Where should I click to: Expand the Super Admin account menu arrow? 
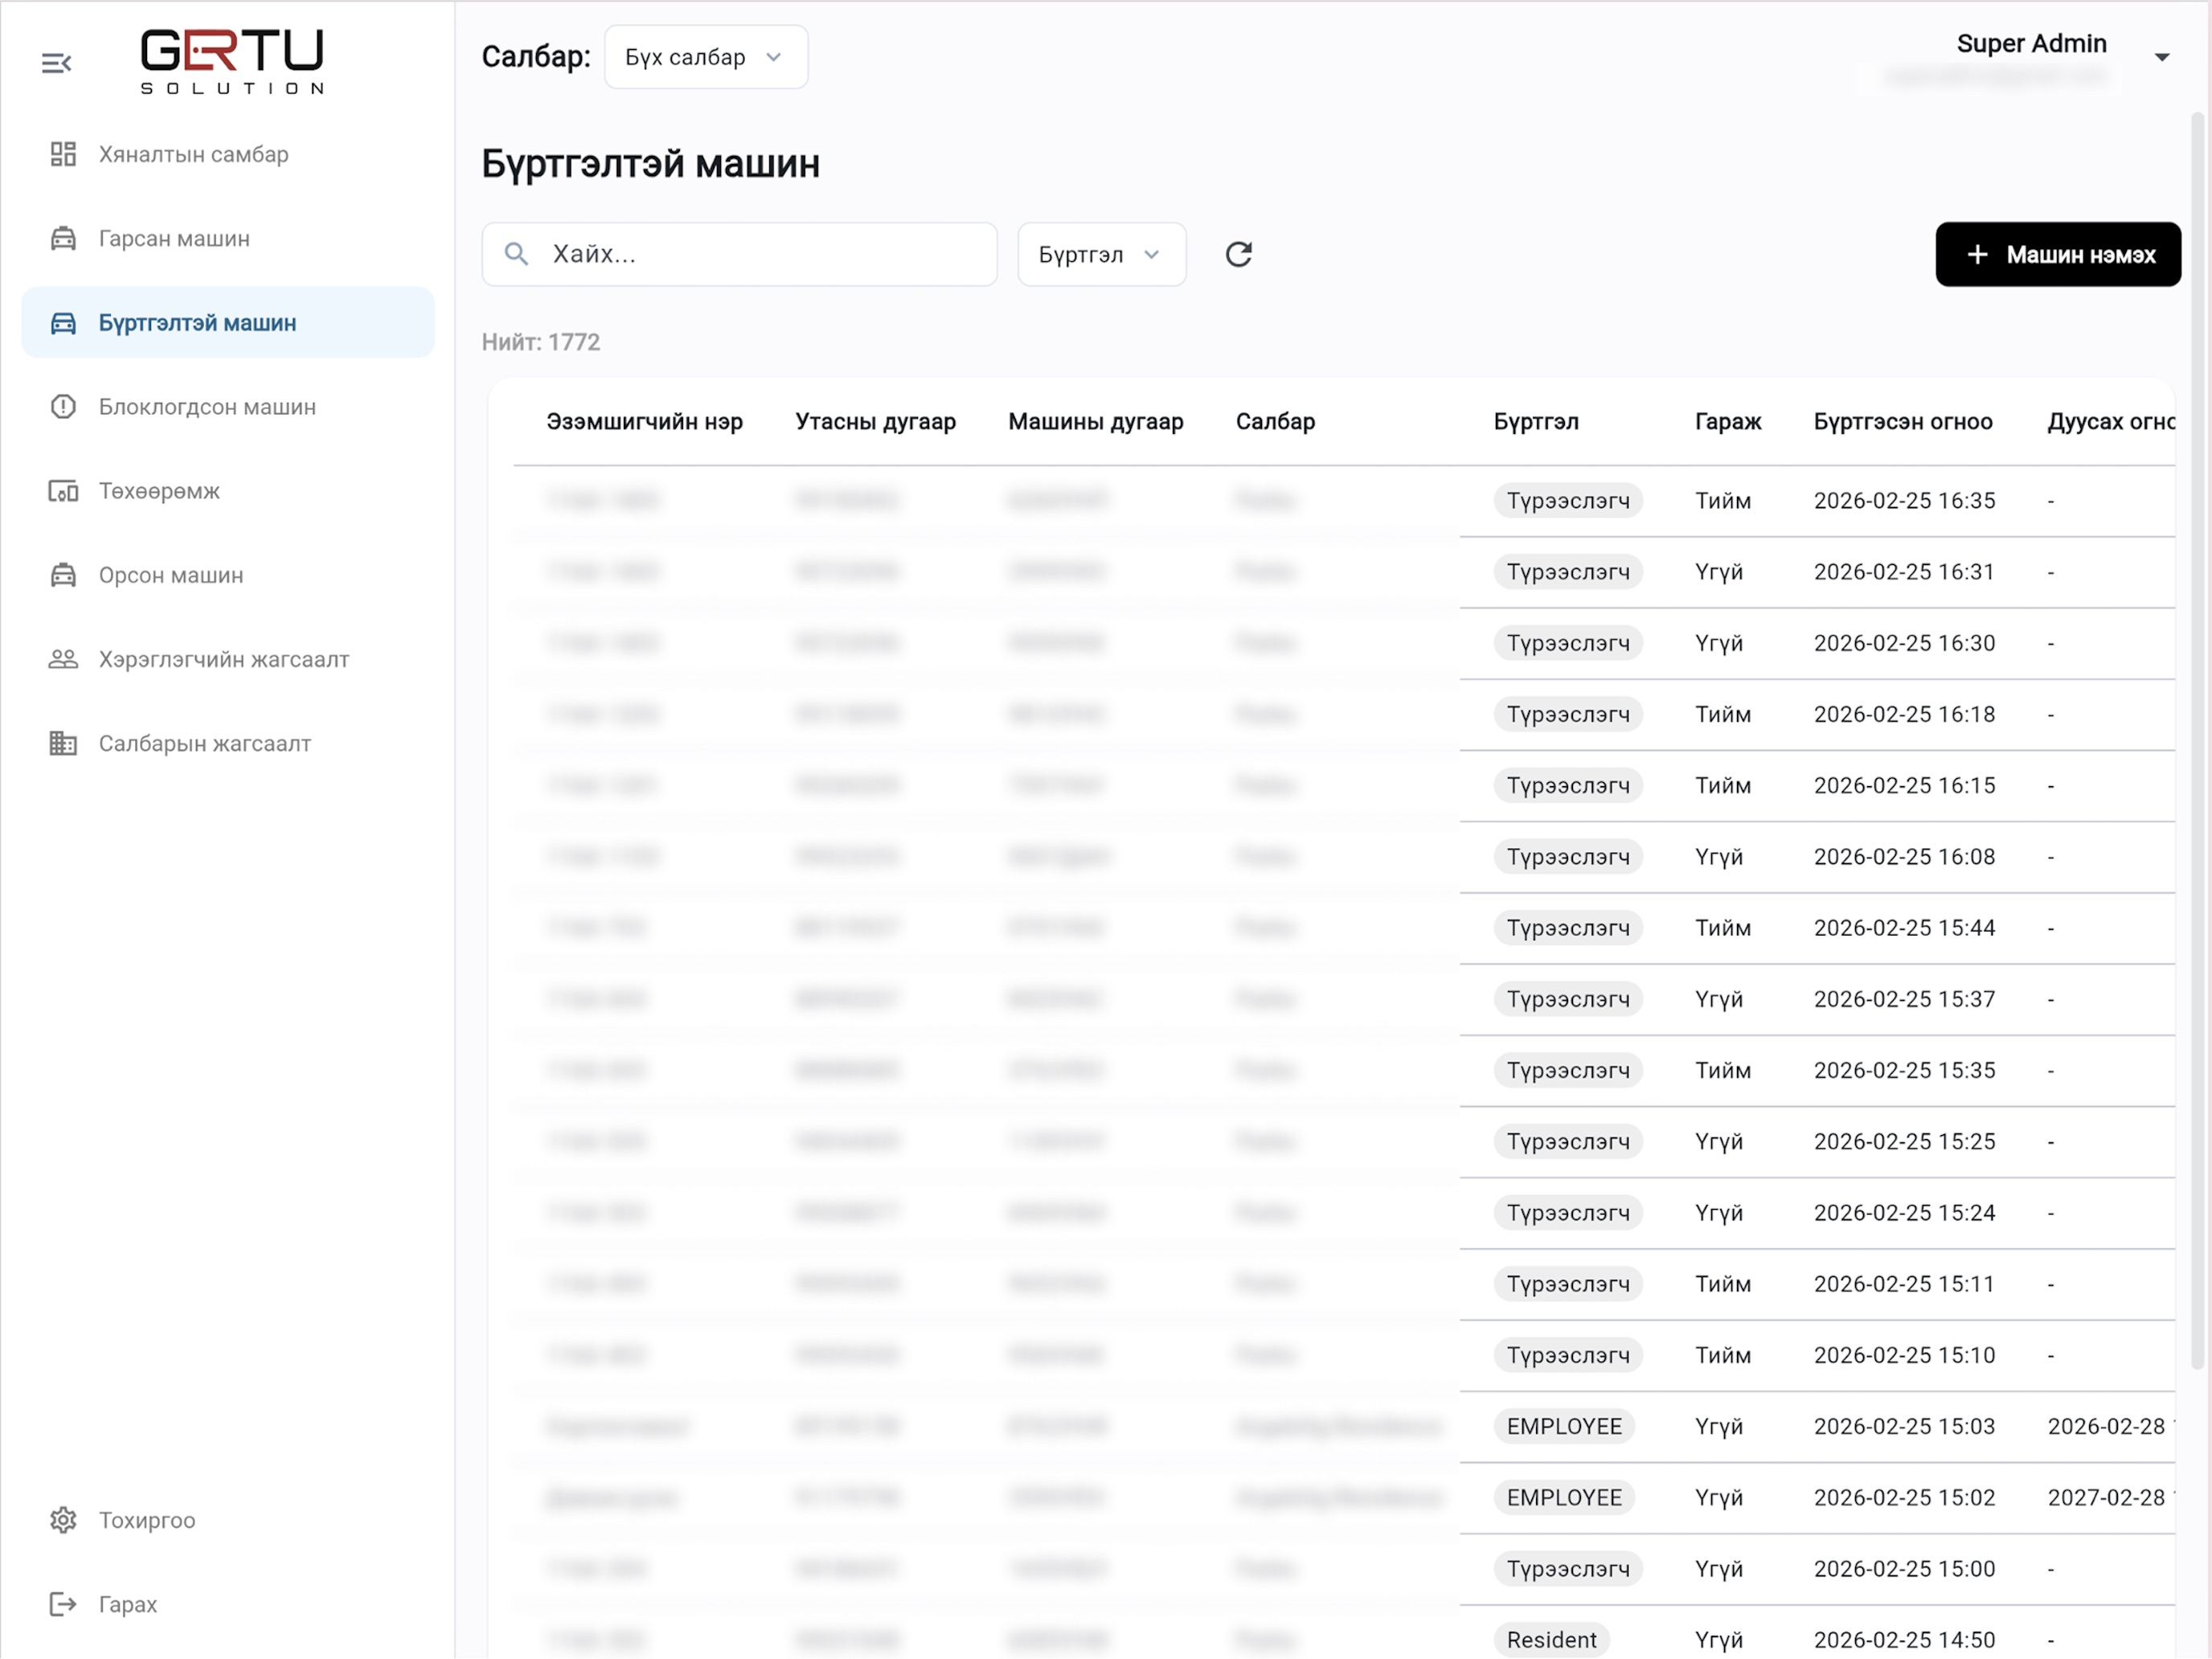click(x=2161, y=57)
